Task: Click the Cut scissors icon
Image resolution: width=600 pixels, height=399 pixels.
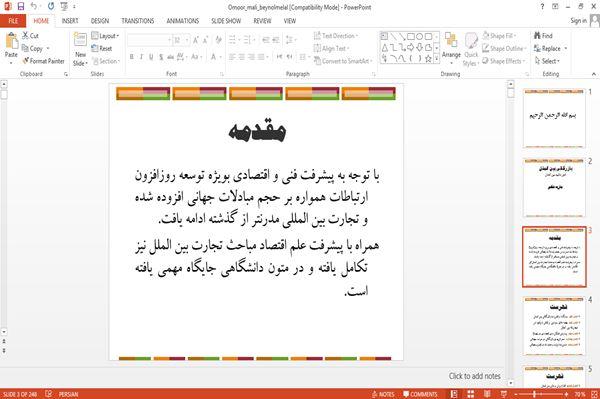Action: [25, 36]
